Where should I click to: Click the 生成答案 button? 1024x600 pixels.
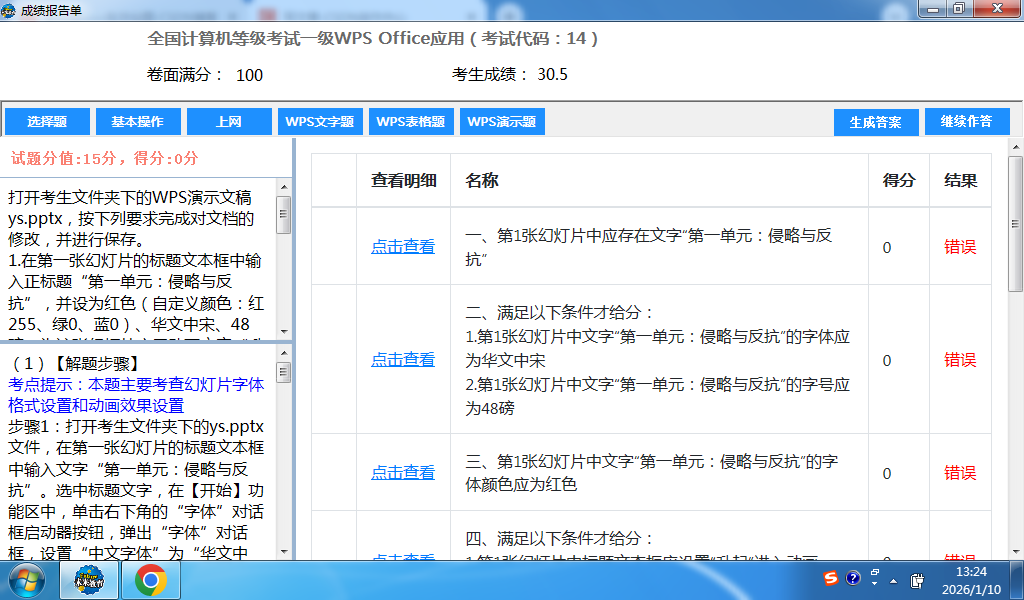pos(876,122)
